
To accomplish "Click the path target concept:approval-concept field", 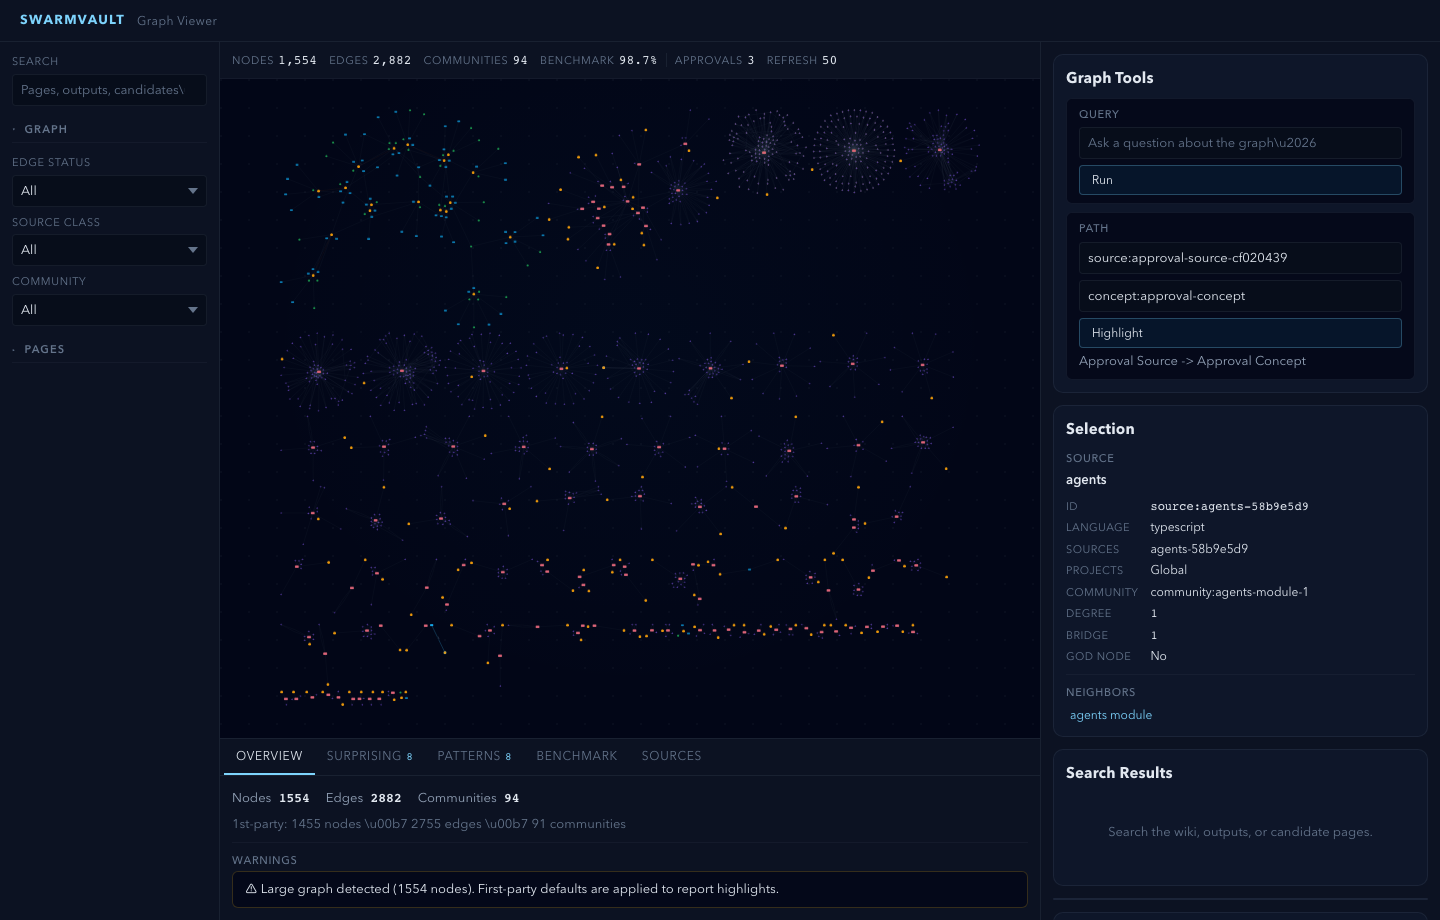I will pyautogui.click(x=1239, y=296).
